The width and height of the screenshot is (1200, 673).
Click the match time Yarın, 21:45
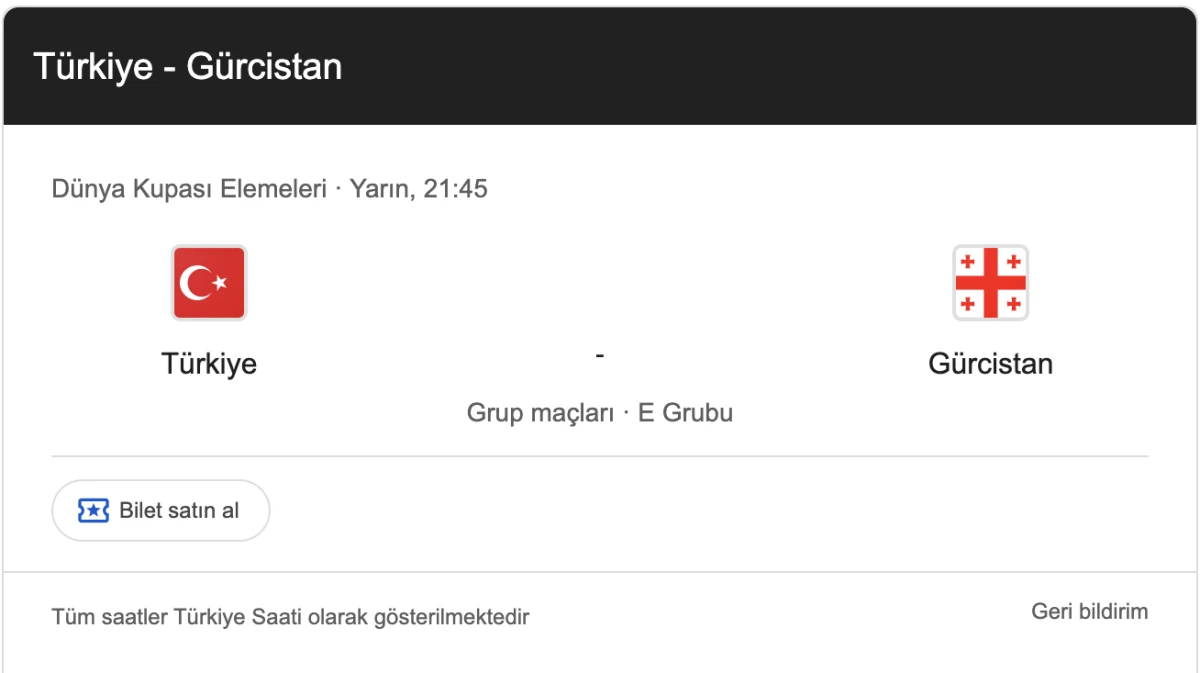(418, 188)
